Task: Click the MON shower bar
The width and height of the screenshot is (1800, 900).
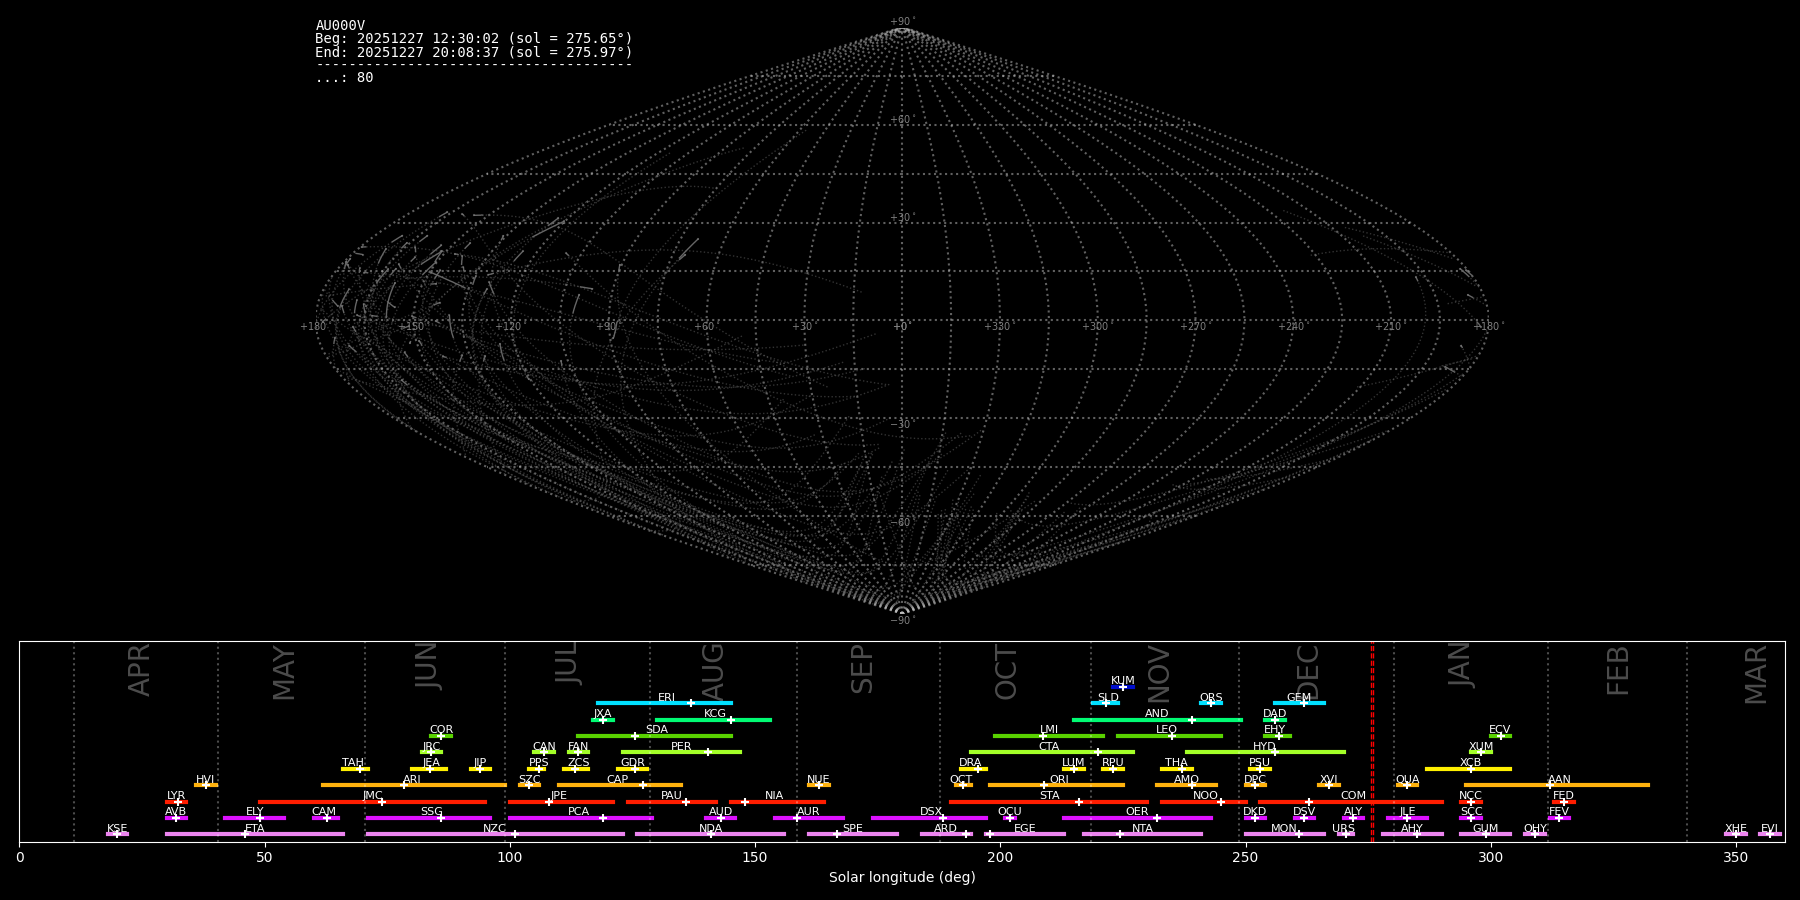Action: (1284, 834)
